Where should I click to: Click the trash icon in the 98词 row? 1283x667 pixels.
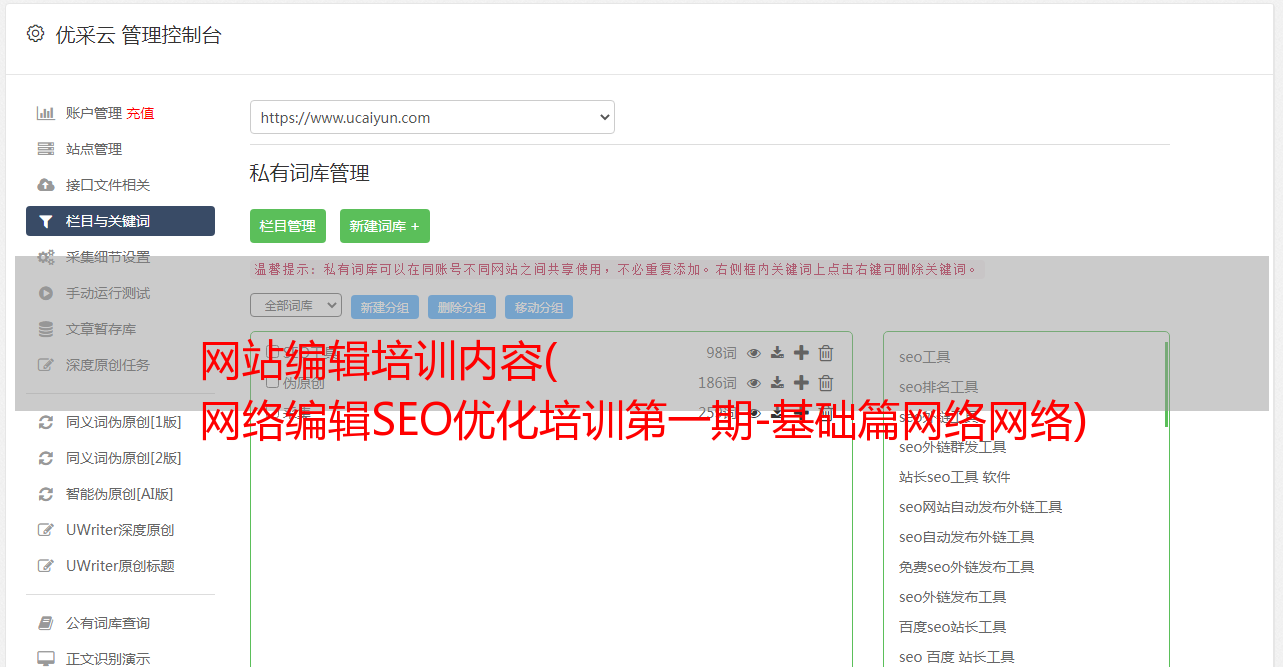pos(826,353)
